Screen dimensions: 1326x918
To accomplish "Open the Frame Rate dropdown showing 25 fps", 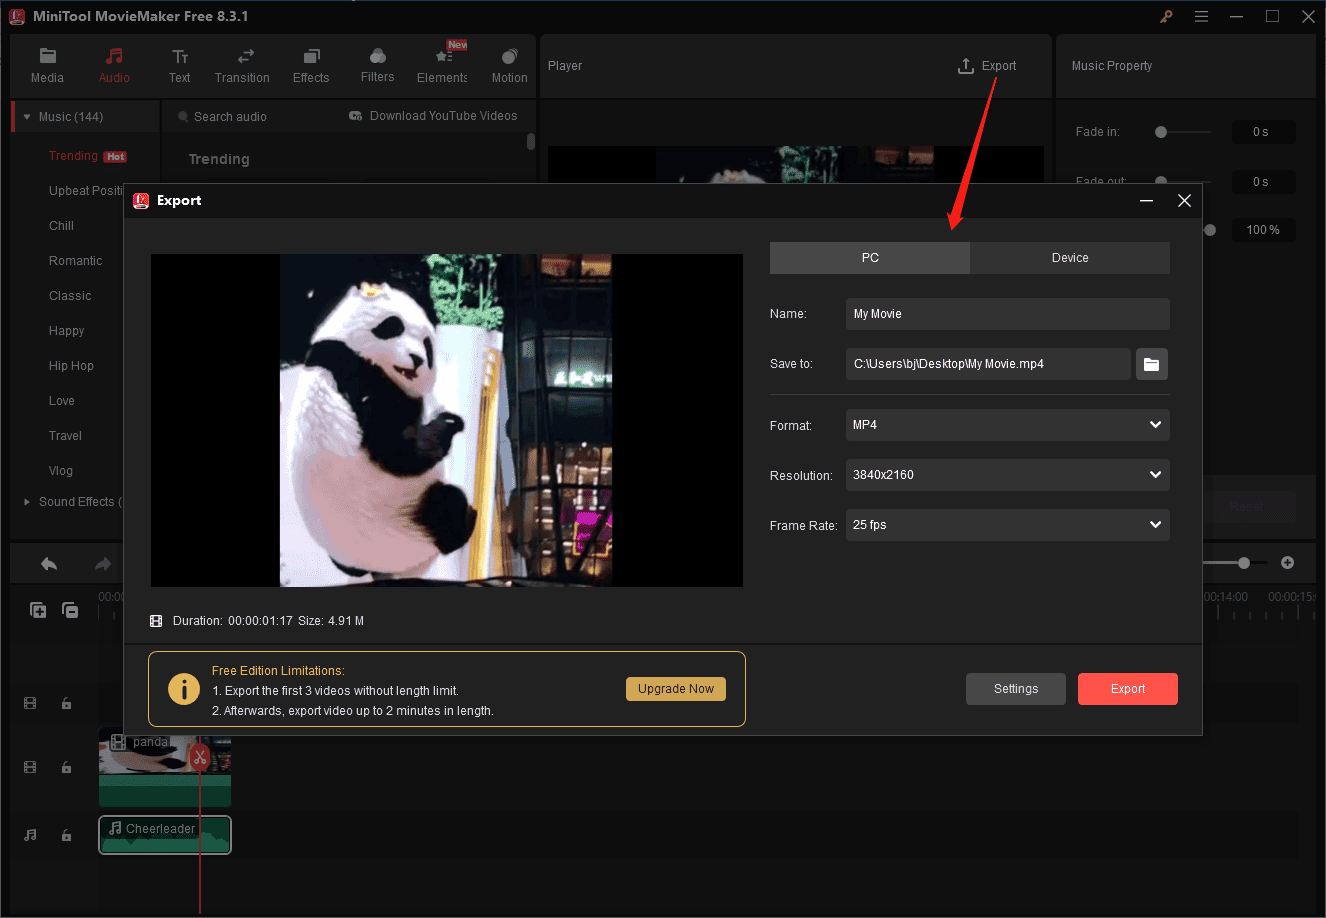I will (x=1007, y=524).
